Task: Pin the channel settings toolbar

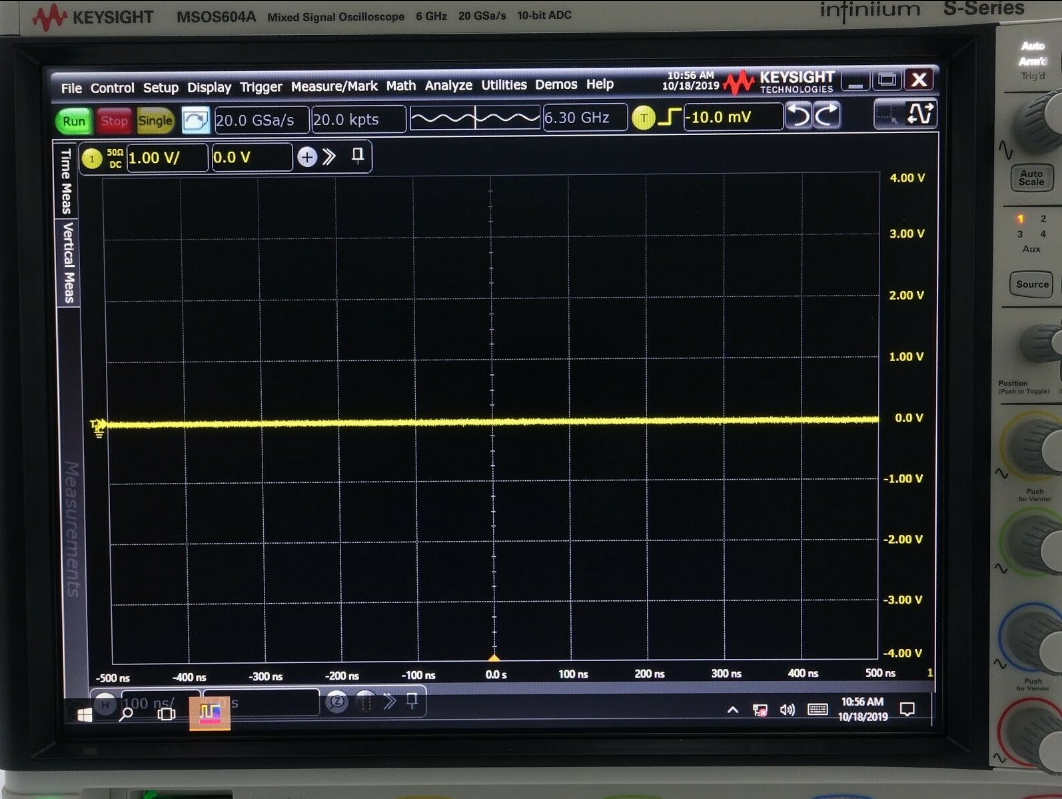Action: (357, 157)
